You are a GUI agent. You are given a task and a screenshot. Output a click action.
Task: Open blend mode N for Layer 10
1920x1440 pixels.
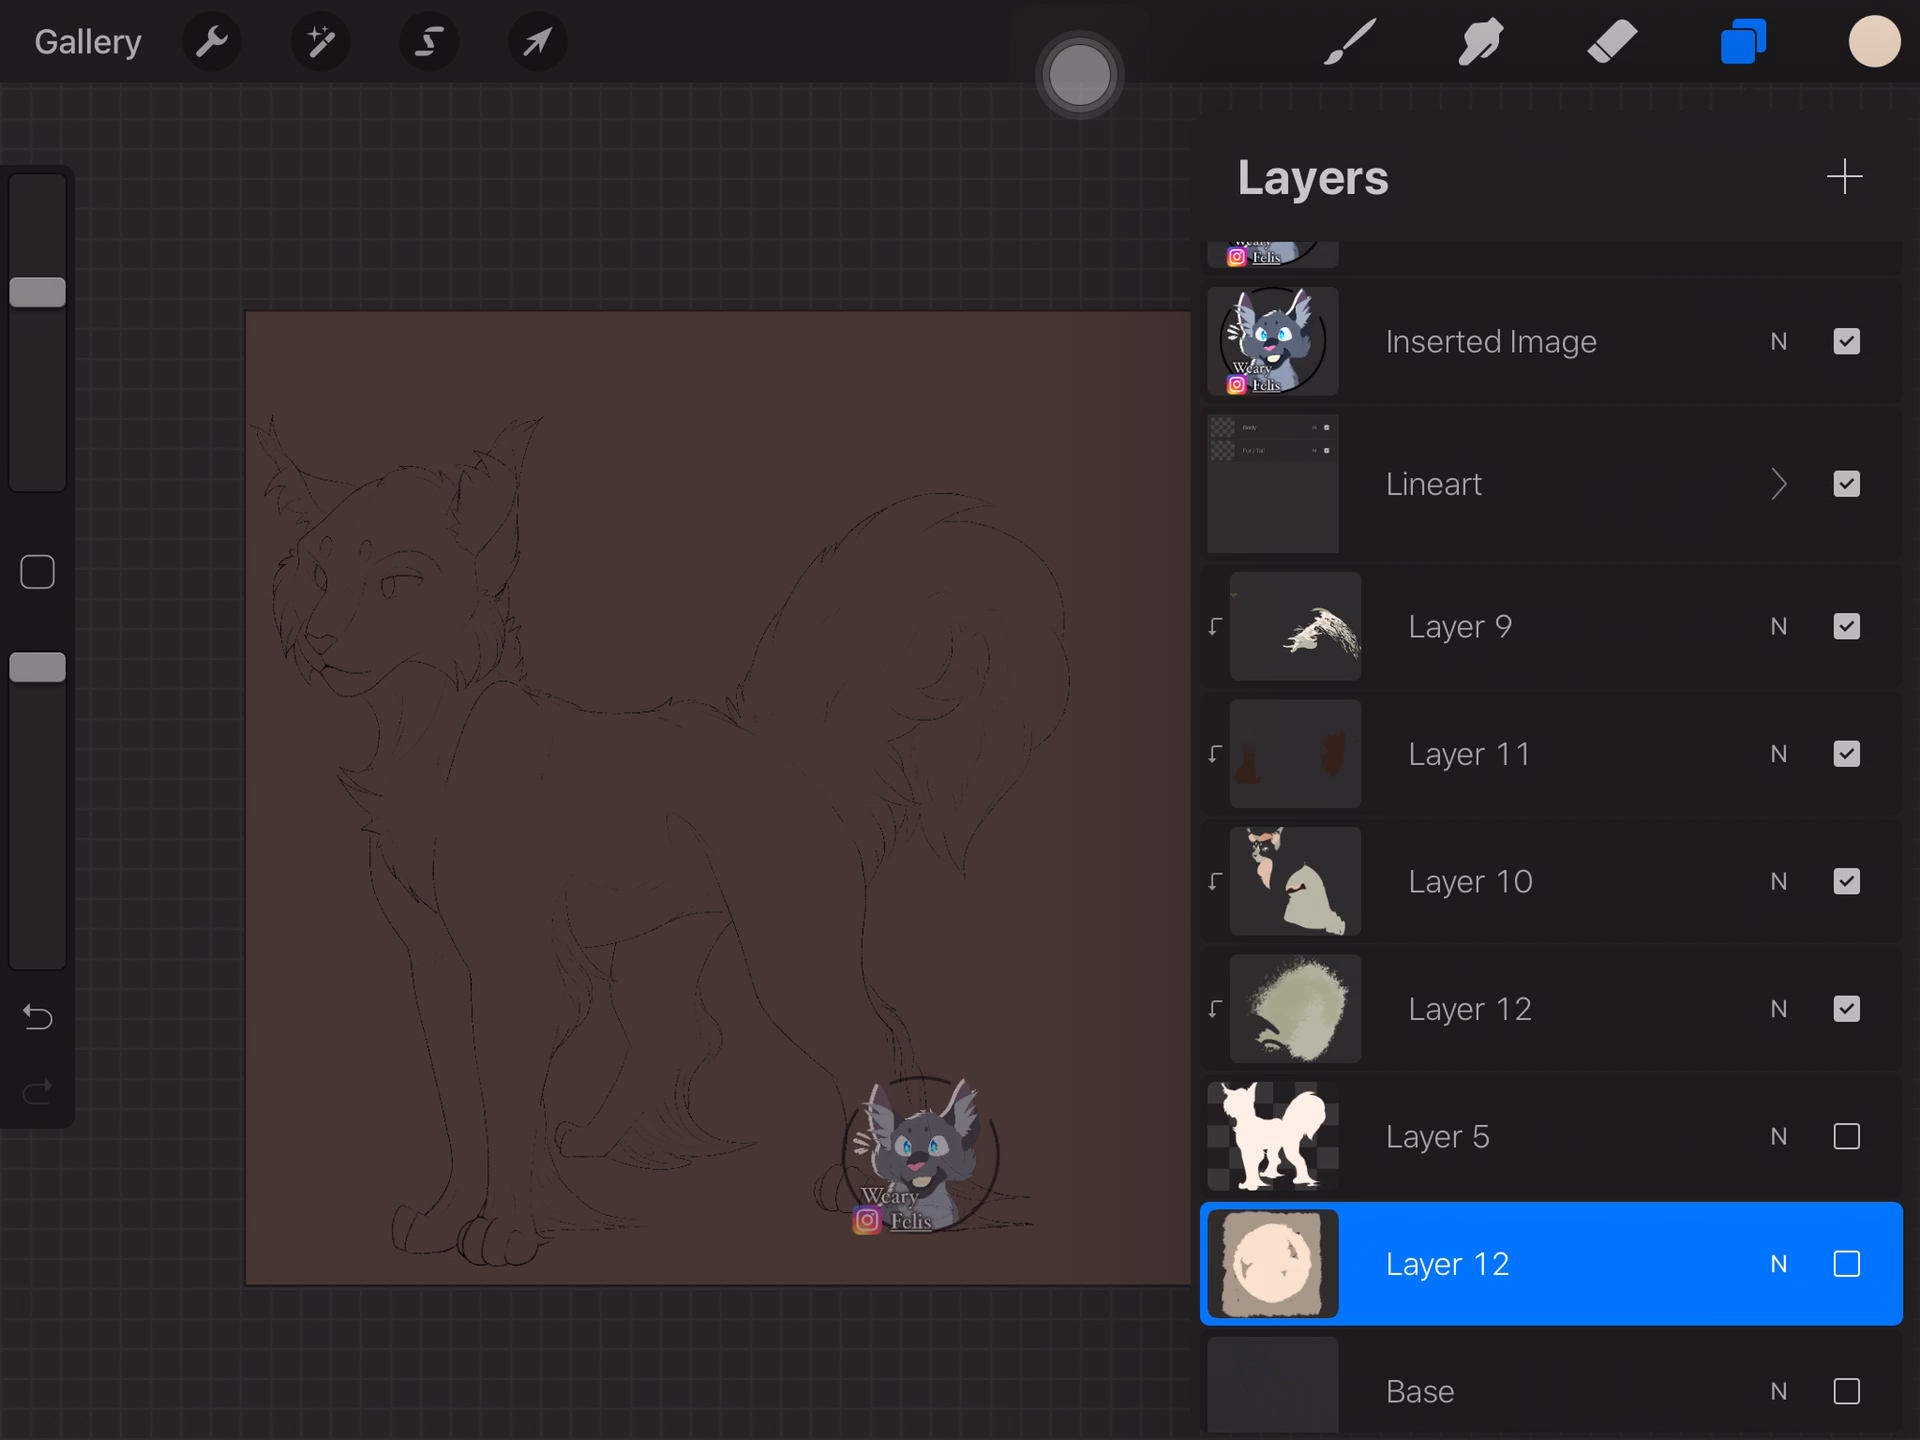pyautogui.click(x=1778, y=881)
